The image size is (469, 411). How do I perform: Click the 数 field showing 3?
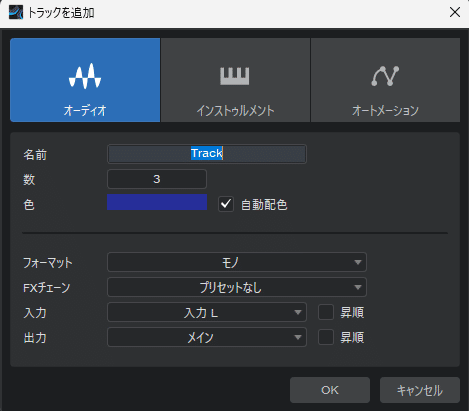(157, 179)
